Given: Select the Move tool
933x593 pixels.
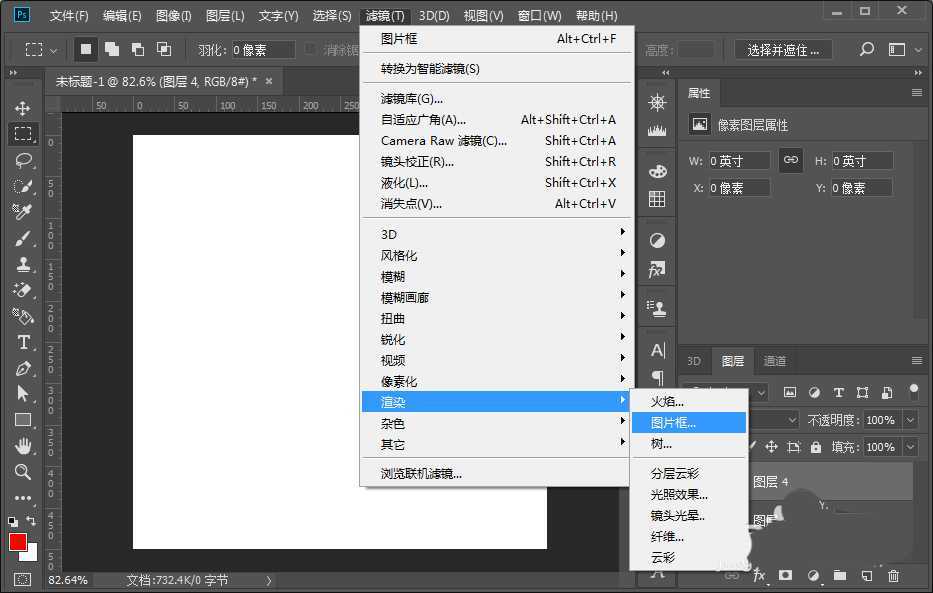Looking at the screenshot, I should pyautogui.click(x=25, y=108).
